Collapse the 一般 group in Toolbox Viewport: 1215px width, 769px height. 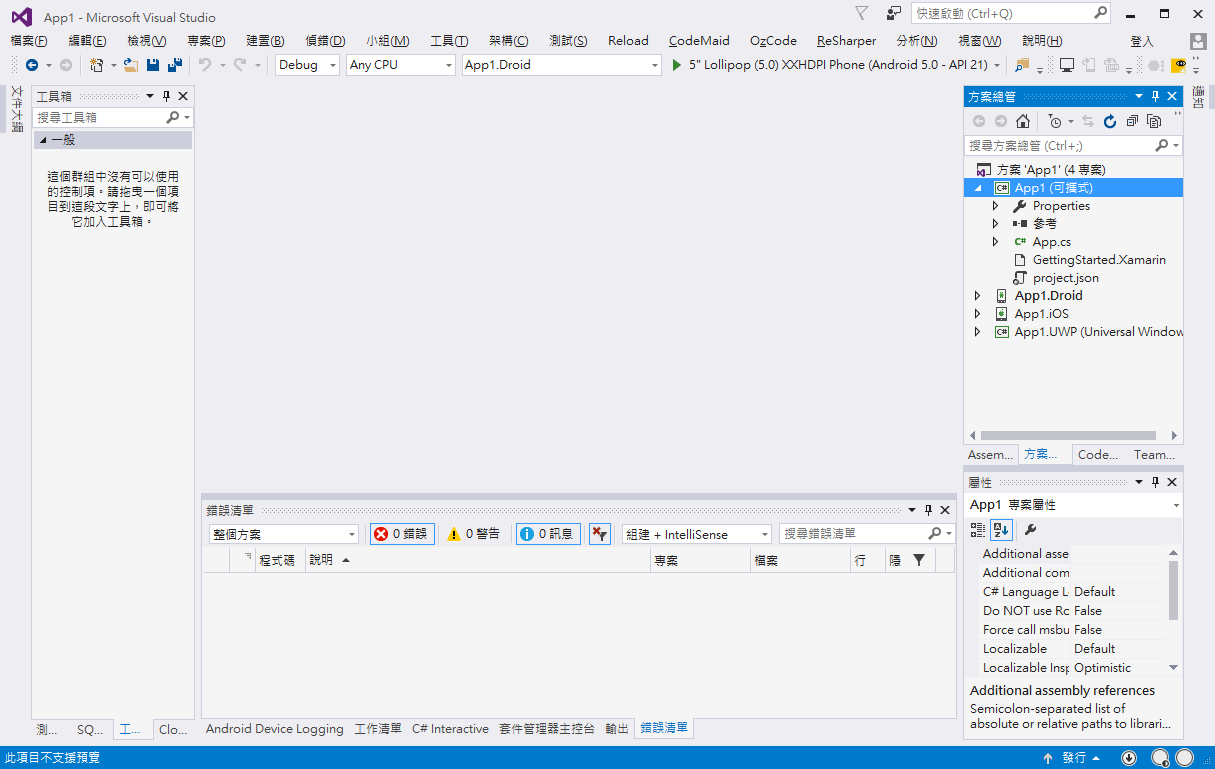(x=43, y=140)
